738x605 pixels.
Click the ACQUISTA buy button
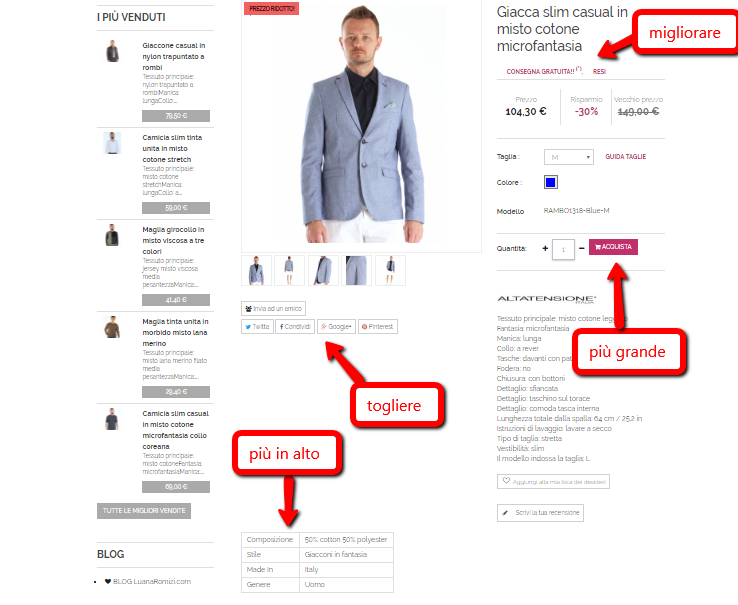613,247
